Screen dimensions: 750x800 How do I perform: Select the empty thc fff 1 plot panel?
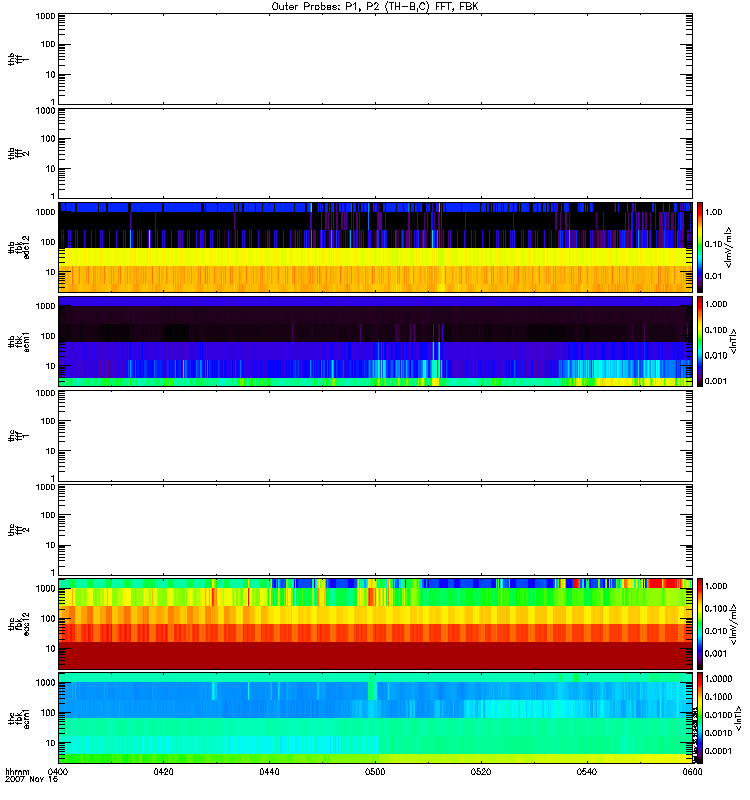pyautogui.click(x=375, y=436)
